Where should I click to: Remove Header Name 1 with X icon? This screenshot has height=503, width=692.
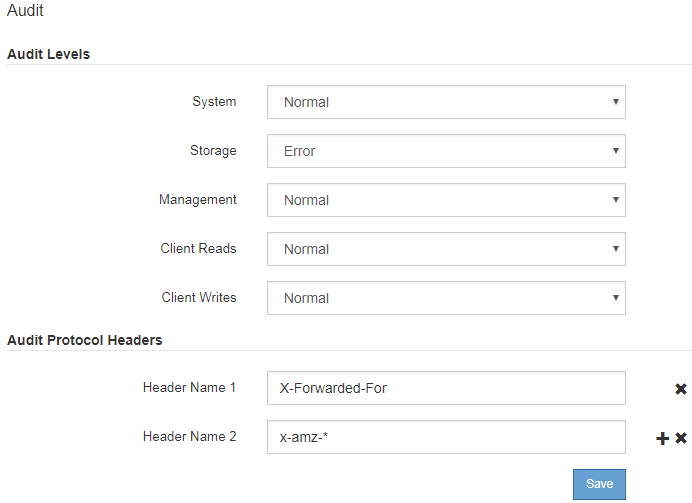click(x=681, y=389)
